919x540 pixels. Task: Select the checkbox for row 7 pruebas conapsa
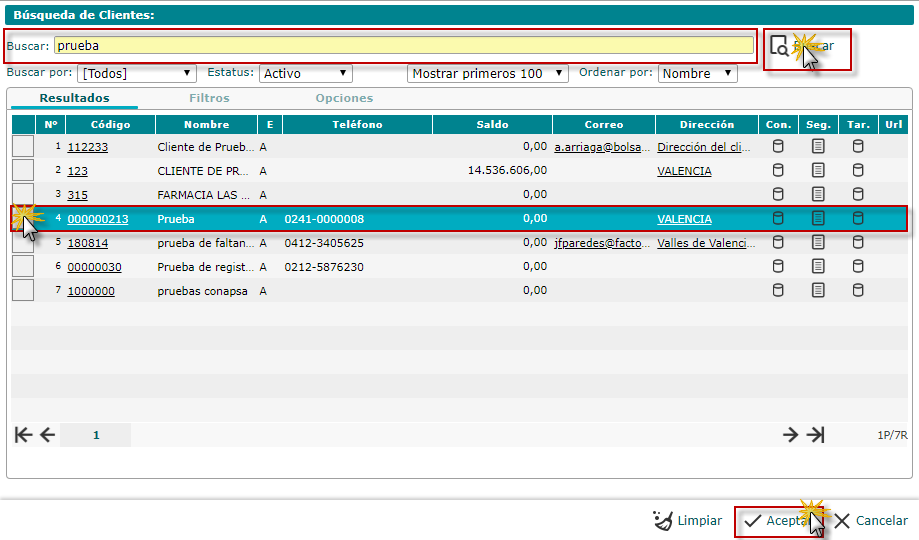click(23, 290)
